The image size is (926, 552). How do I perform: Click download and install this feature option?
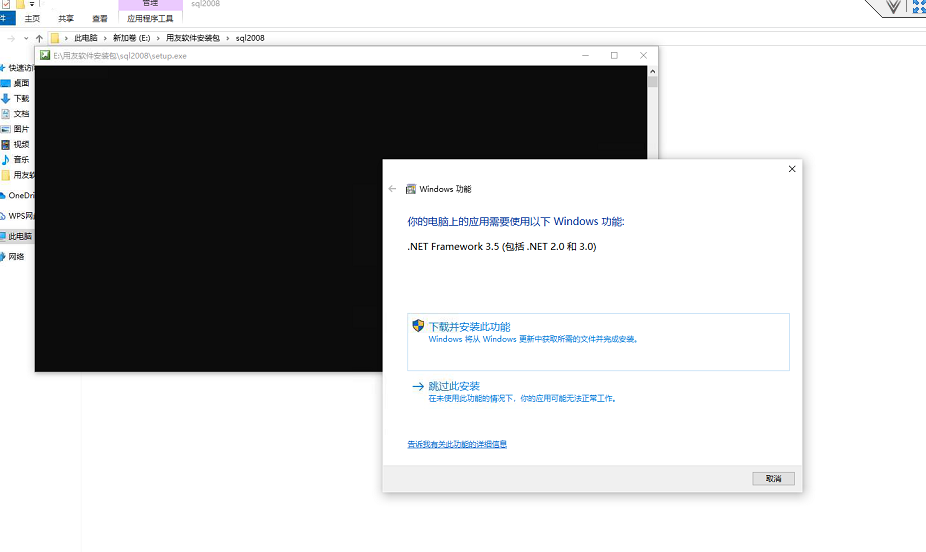tap(598, 341)
